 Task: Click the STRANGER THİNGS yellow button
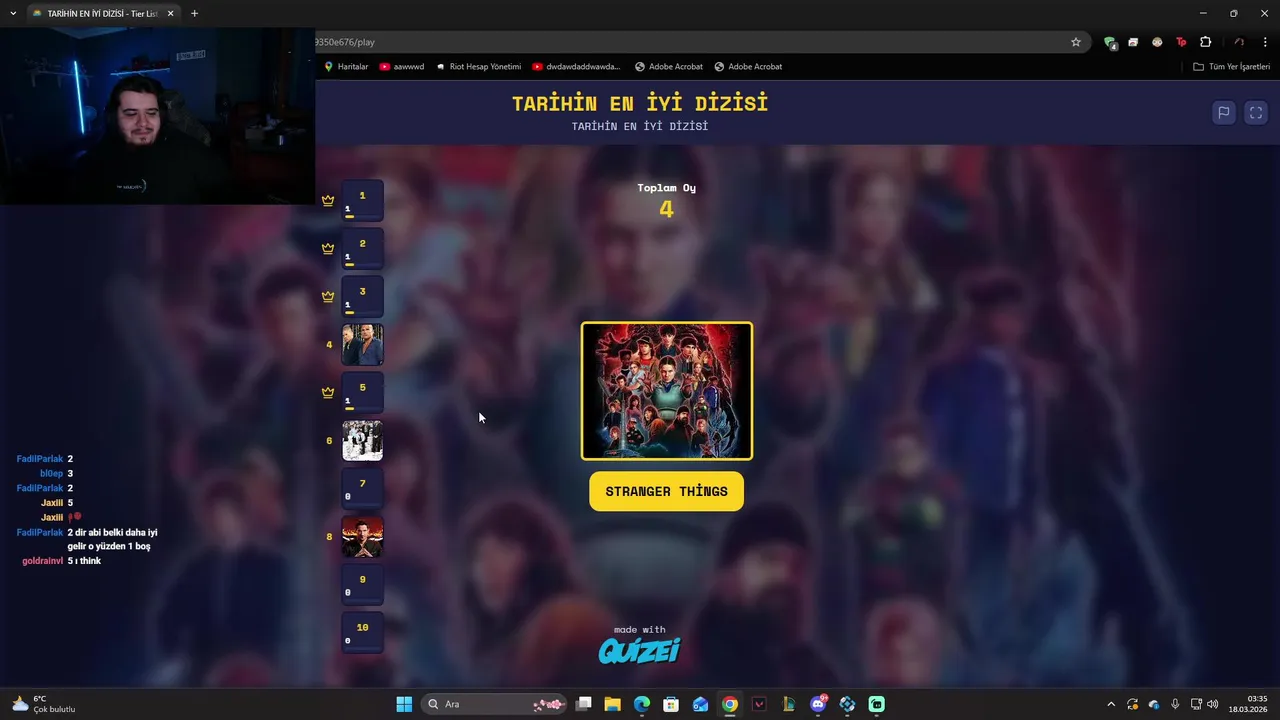(x=667, y=491)
